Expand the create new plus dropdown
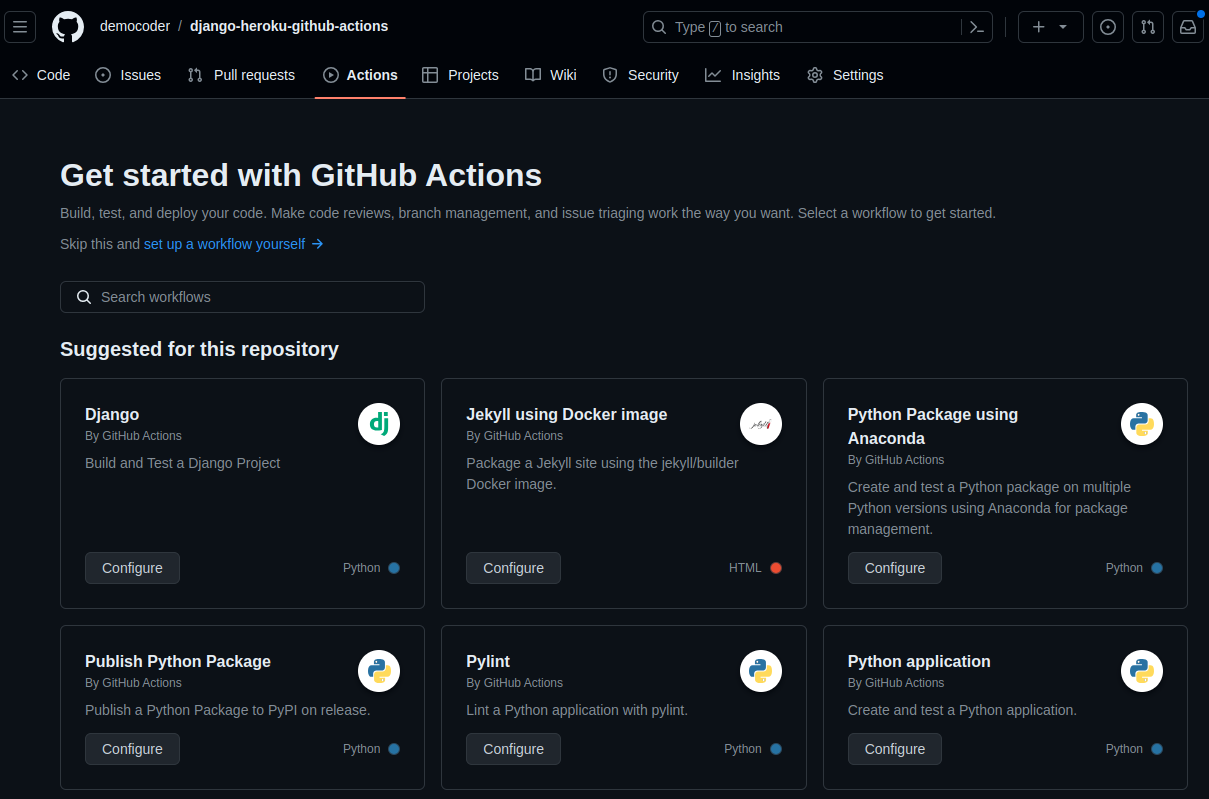Viewport: 1209px width, 799px height. [1050, 27]
